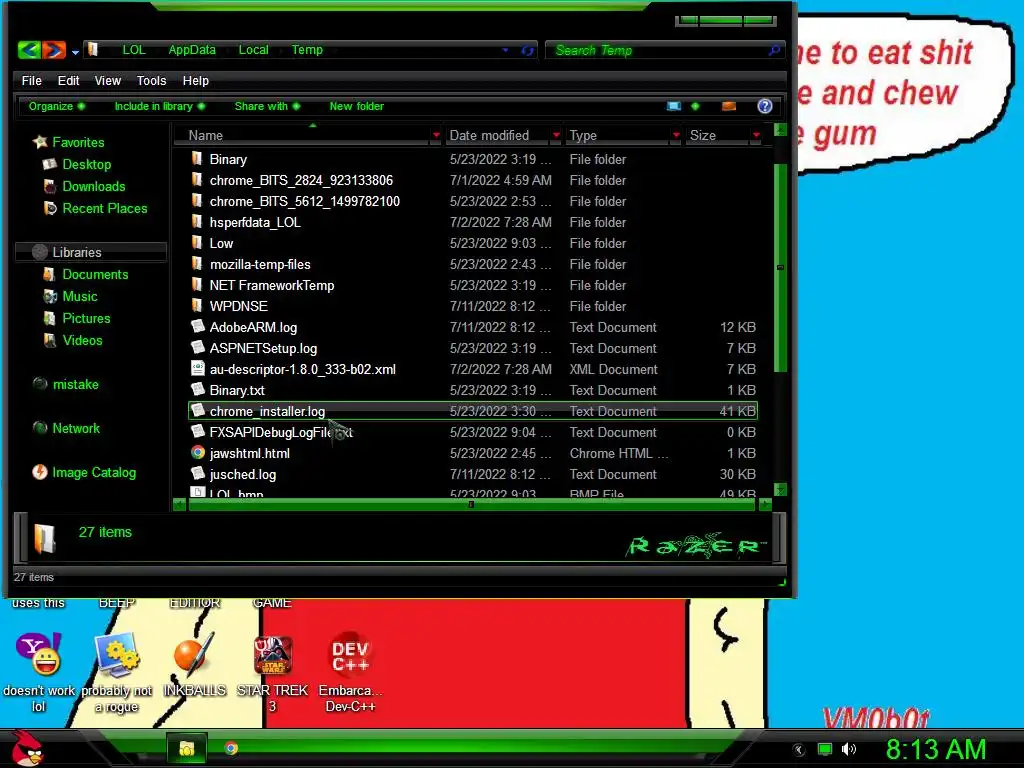Viewport: 1024px width, 768px height.
Task: Select Favorites in the navigation pane
Action: click(x=69, y=142)
